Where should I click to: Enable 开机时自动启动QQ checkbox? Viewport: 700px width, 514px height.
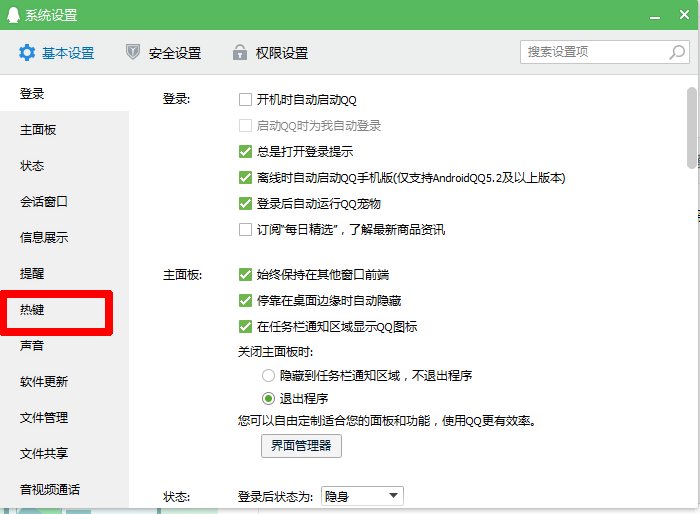(x=245, y=99)
